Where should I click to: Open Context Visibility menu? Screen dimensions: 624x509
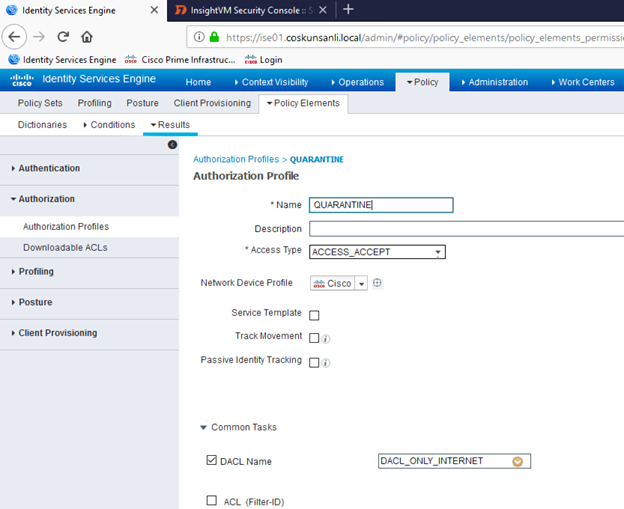tap(271, 82)
